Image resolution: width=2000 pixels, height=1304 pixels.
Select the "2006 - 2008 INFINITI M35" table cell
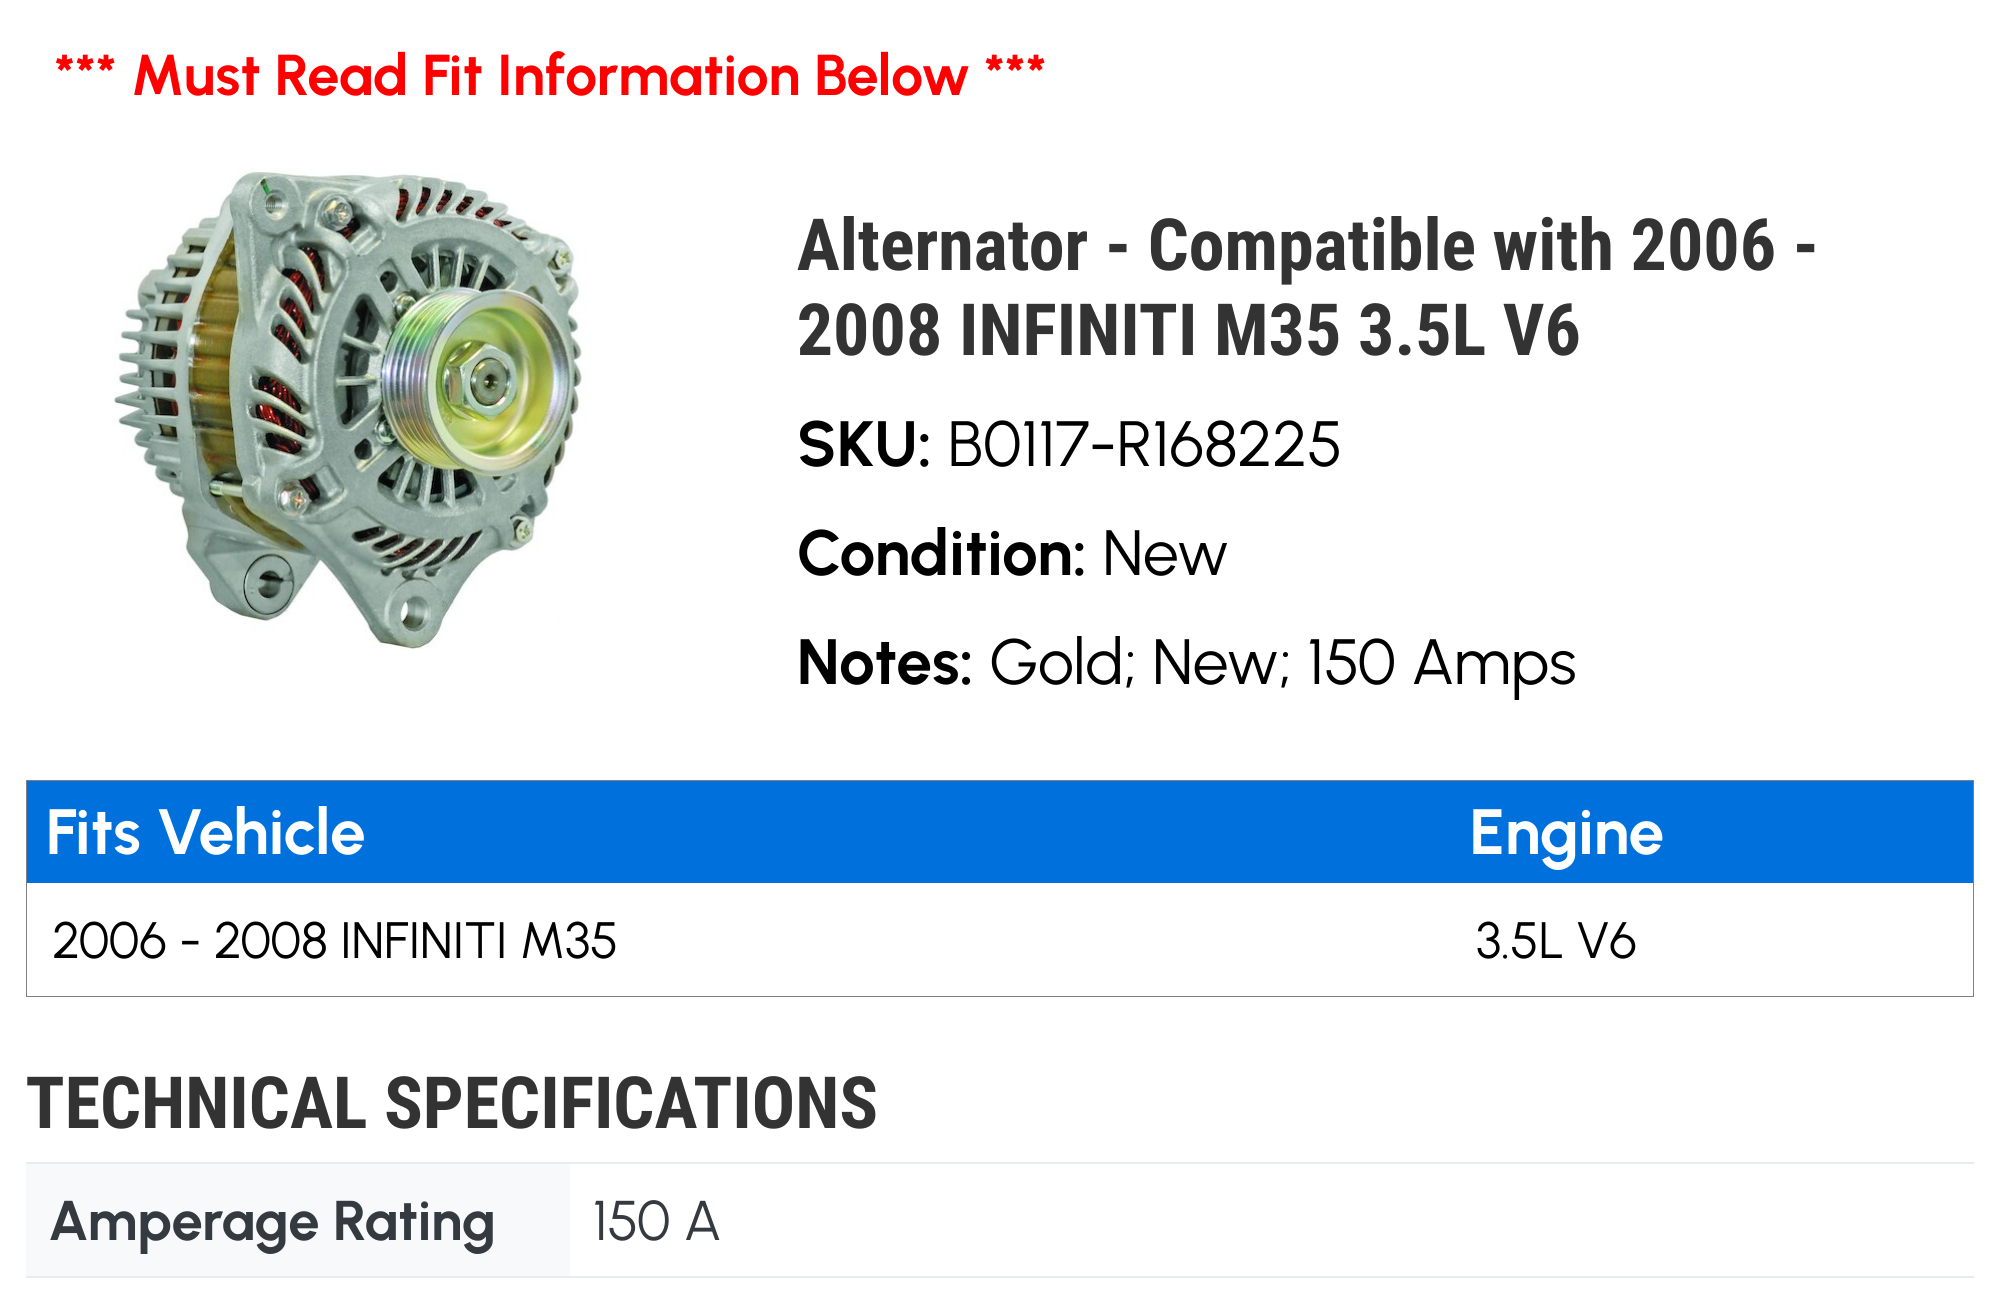coord(334,941)
